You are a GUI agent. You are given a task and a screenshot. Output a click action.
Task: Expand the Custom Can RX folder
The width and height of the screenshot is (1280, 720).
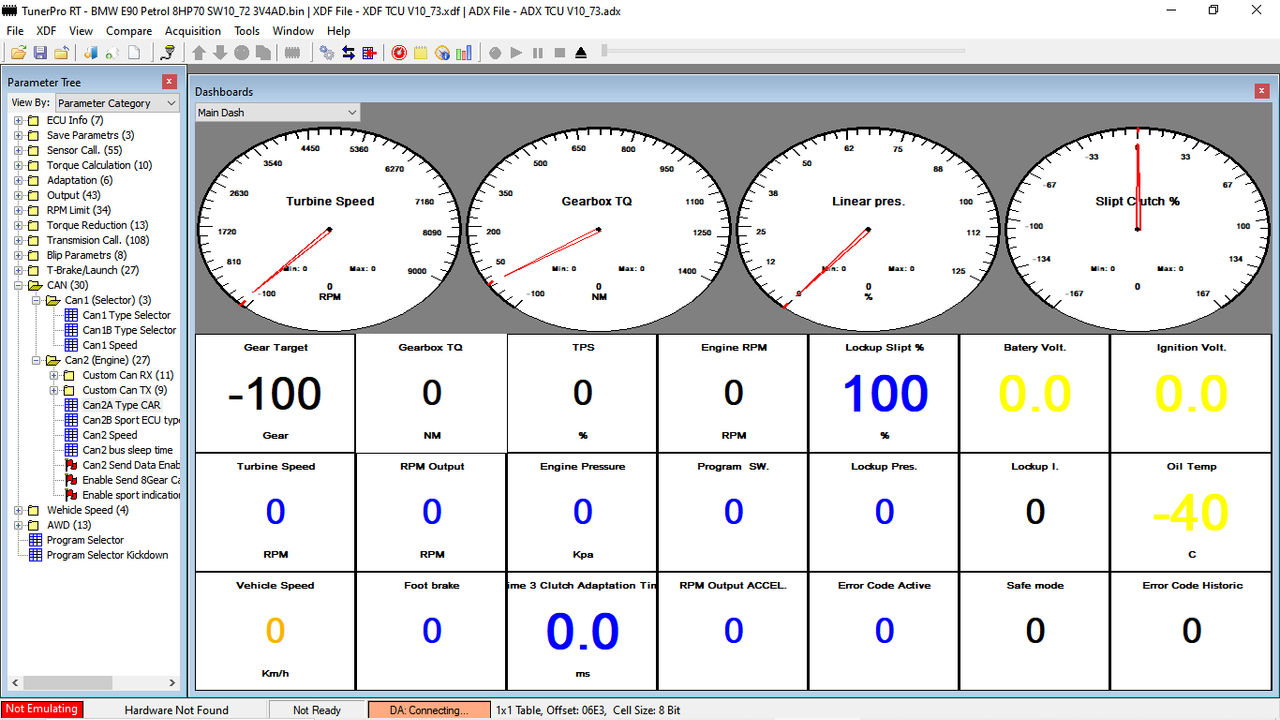click(x=54, y=375)
